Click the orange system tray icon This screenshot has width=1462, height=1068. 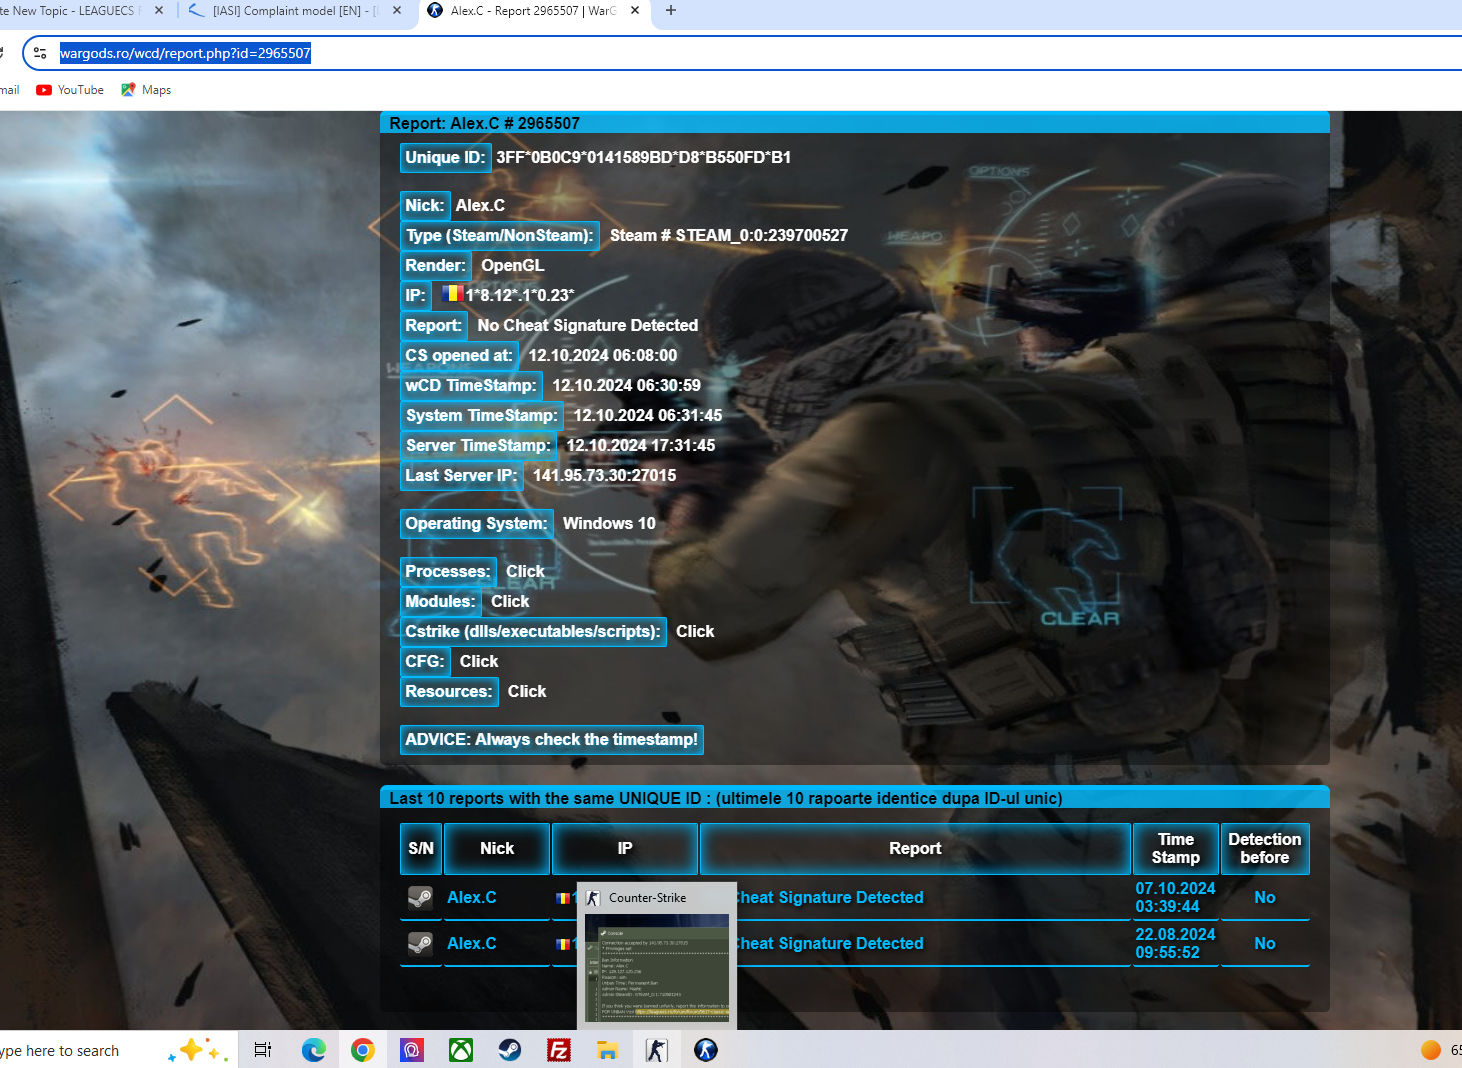click(x=1431, y=1050)
